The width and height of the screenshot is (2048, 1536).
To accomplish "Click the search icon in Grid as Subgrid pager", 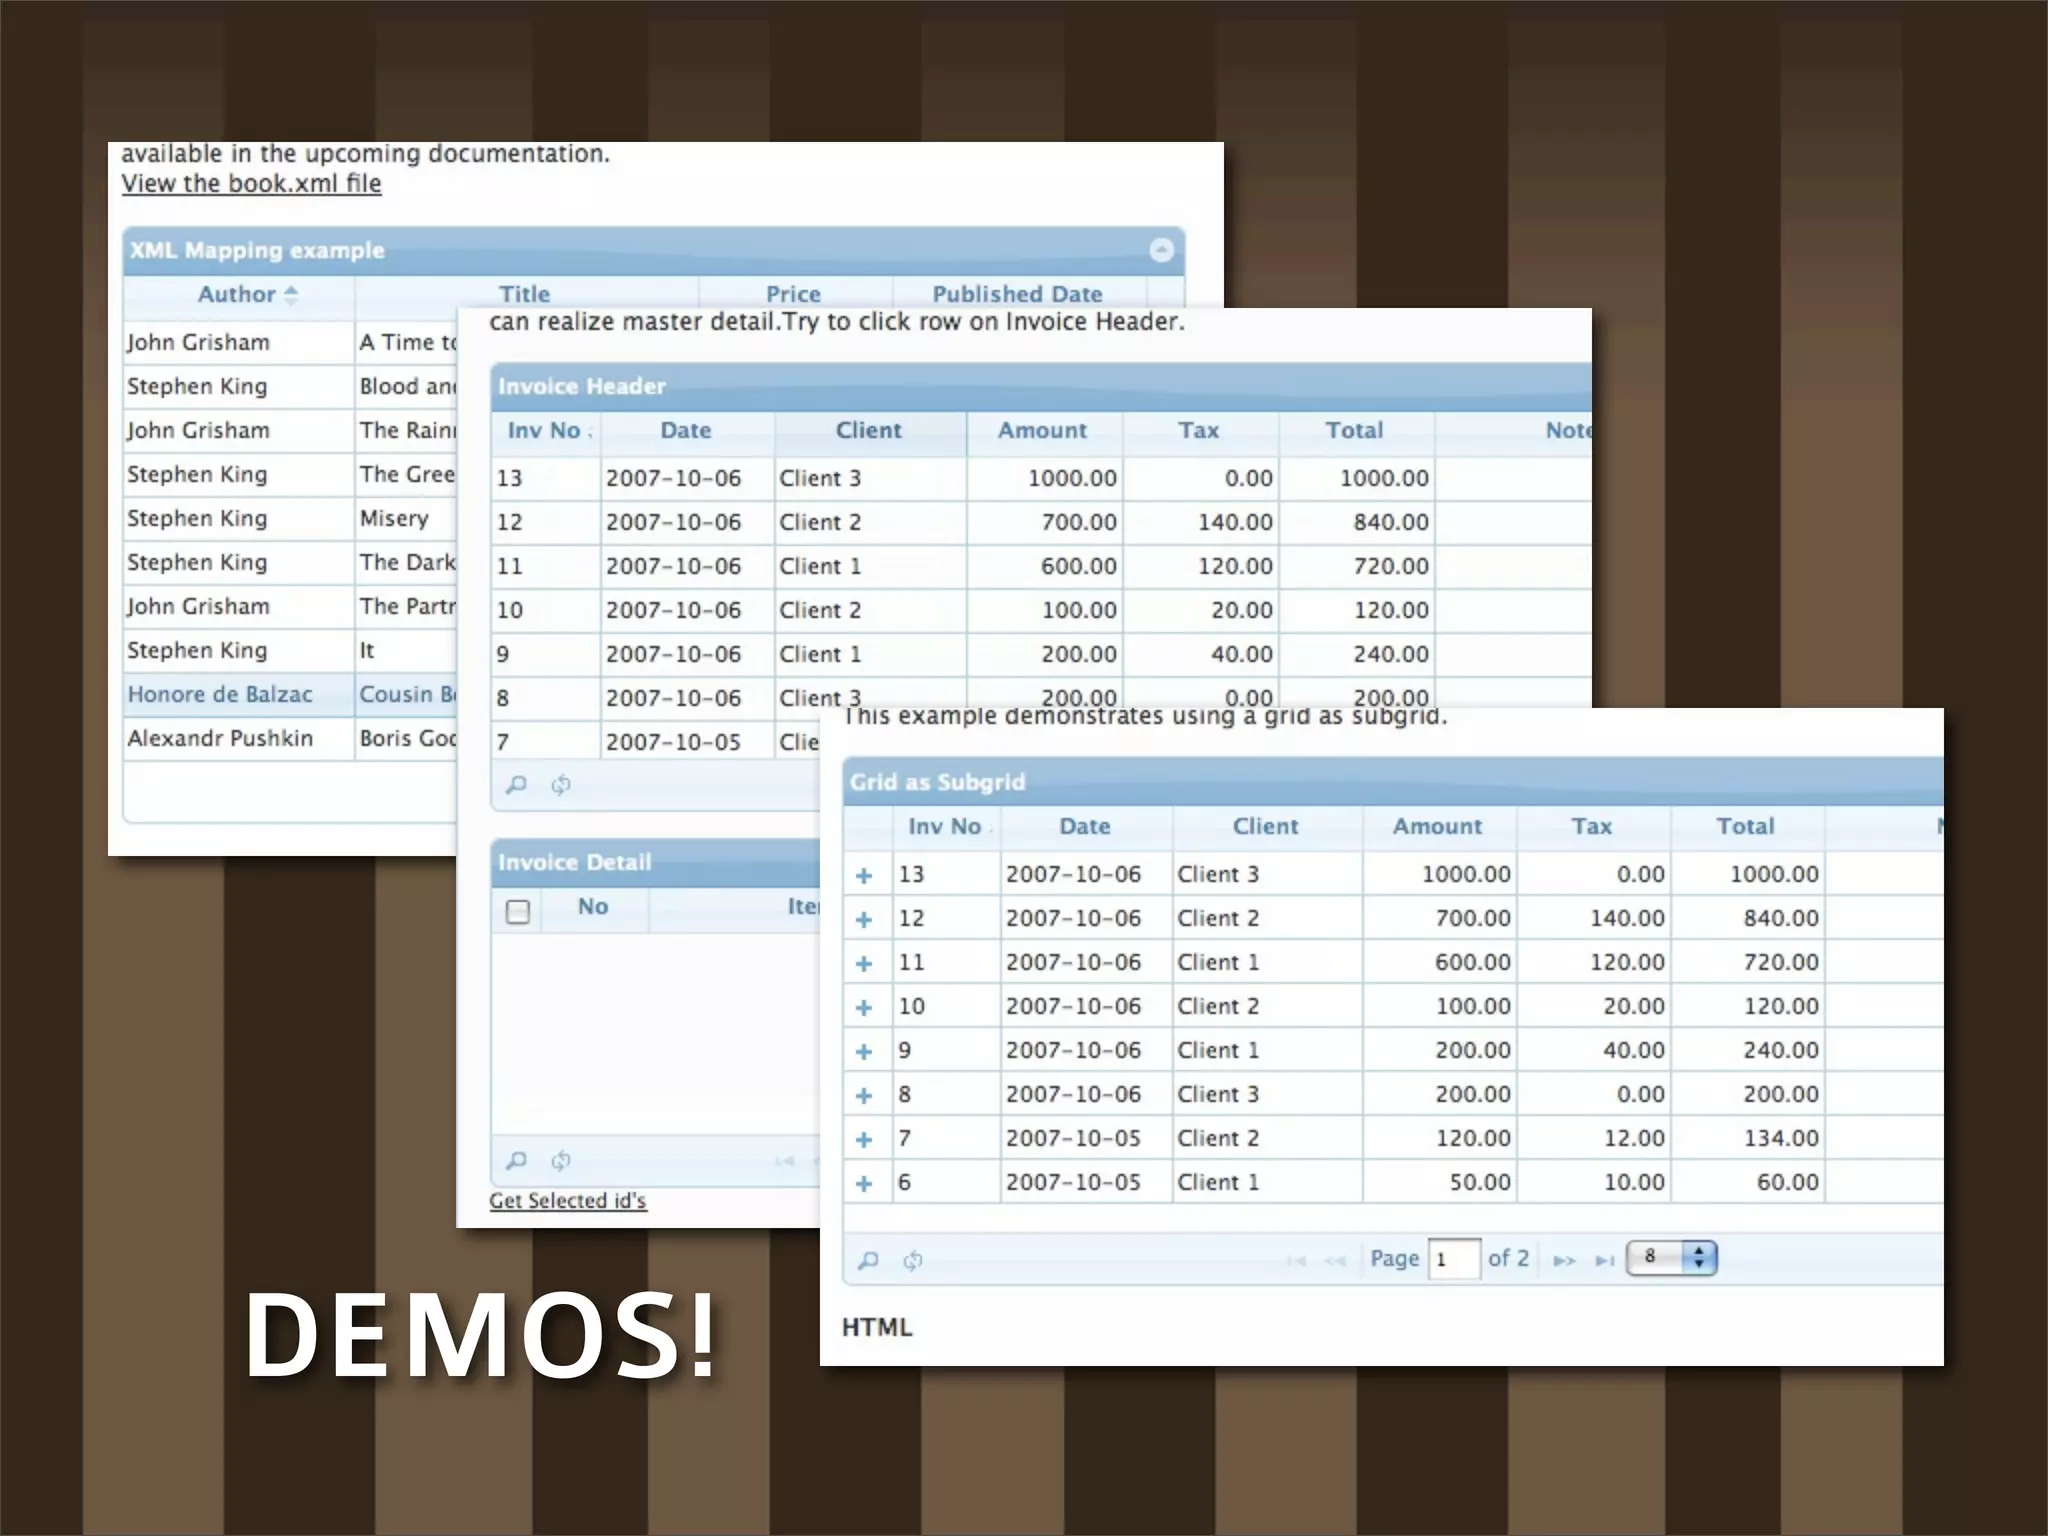I will pyautogui.click(x=868, y=1260).
